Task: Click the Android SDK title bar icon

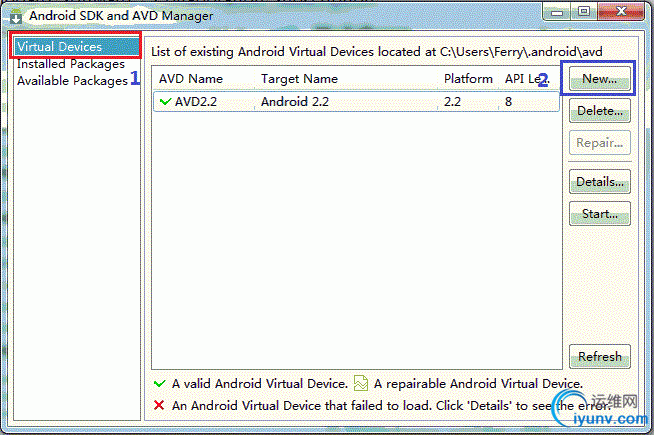Action: [x=16, y=16]
